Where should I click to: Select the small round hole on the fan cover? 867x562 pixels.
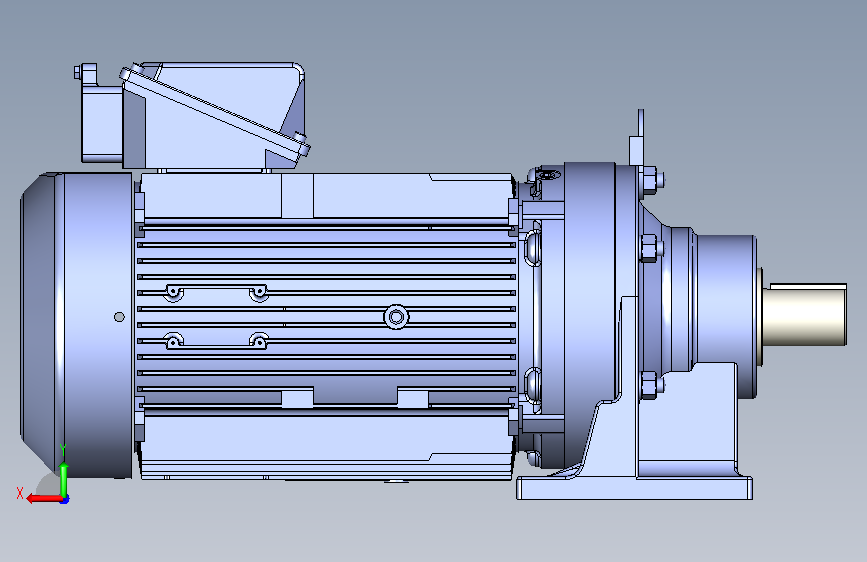[x=119, y=317]
